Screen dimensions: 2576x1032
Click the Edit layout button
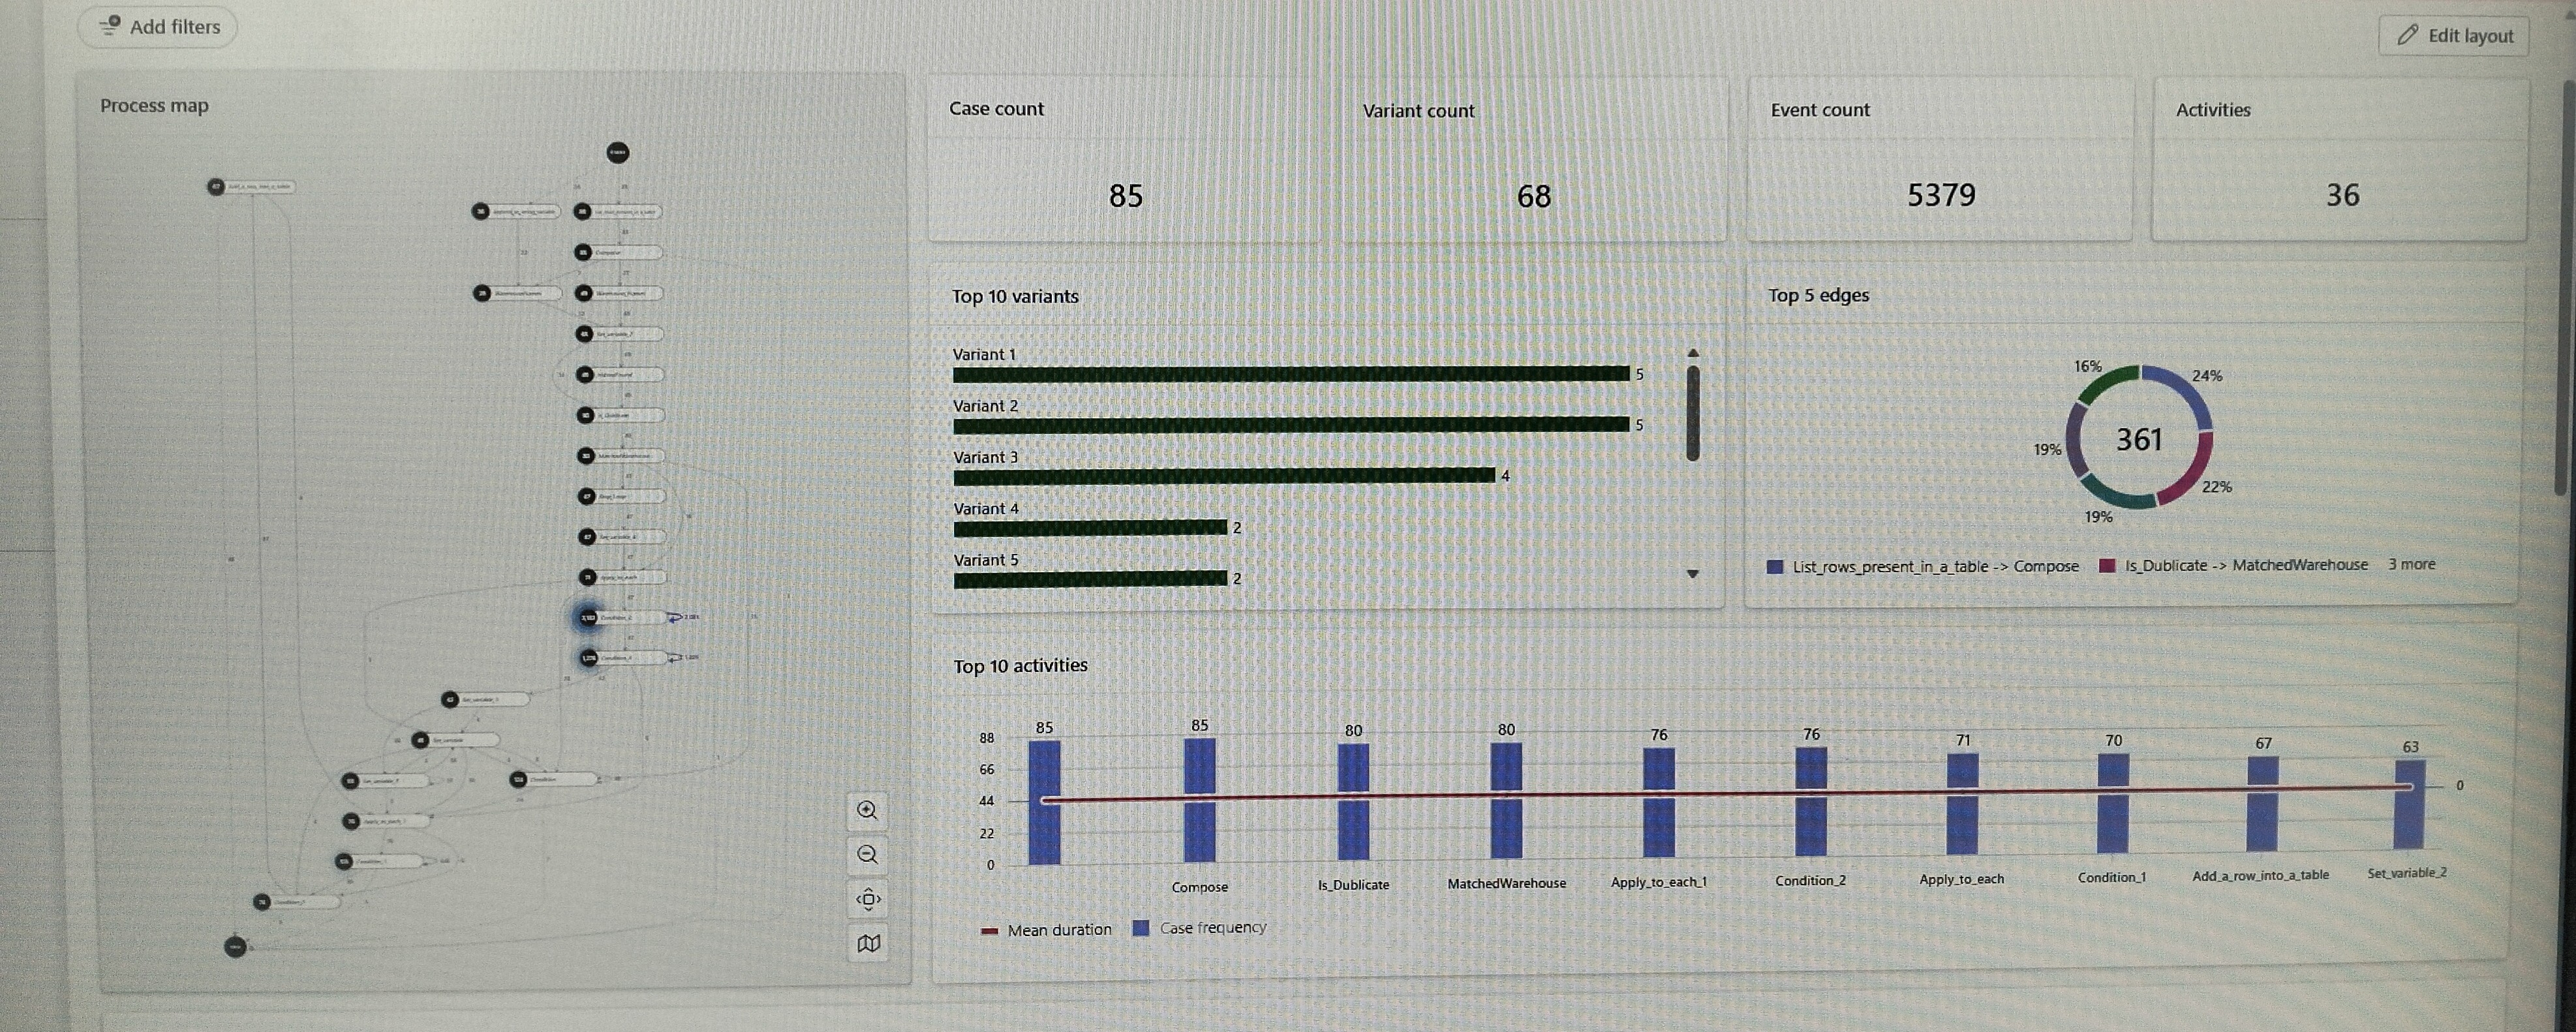(x=2453, y=35)
